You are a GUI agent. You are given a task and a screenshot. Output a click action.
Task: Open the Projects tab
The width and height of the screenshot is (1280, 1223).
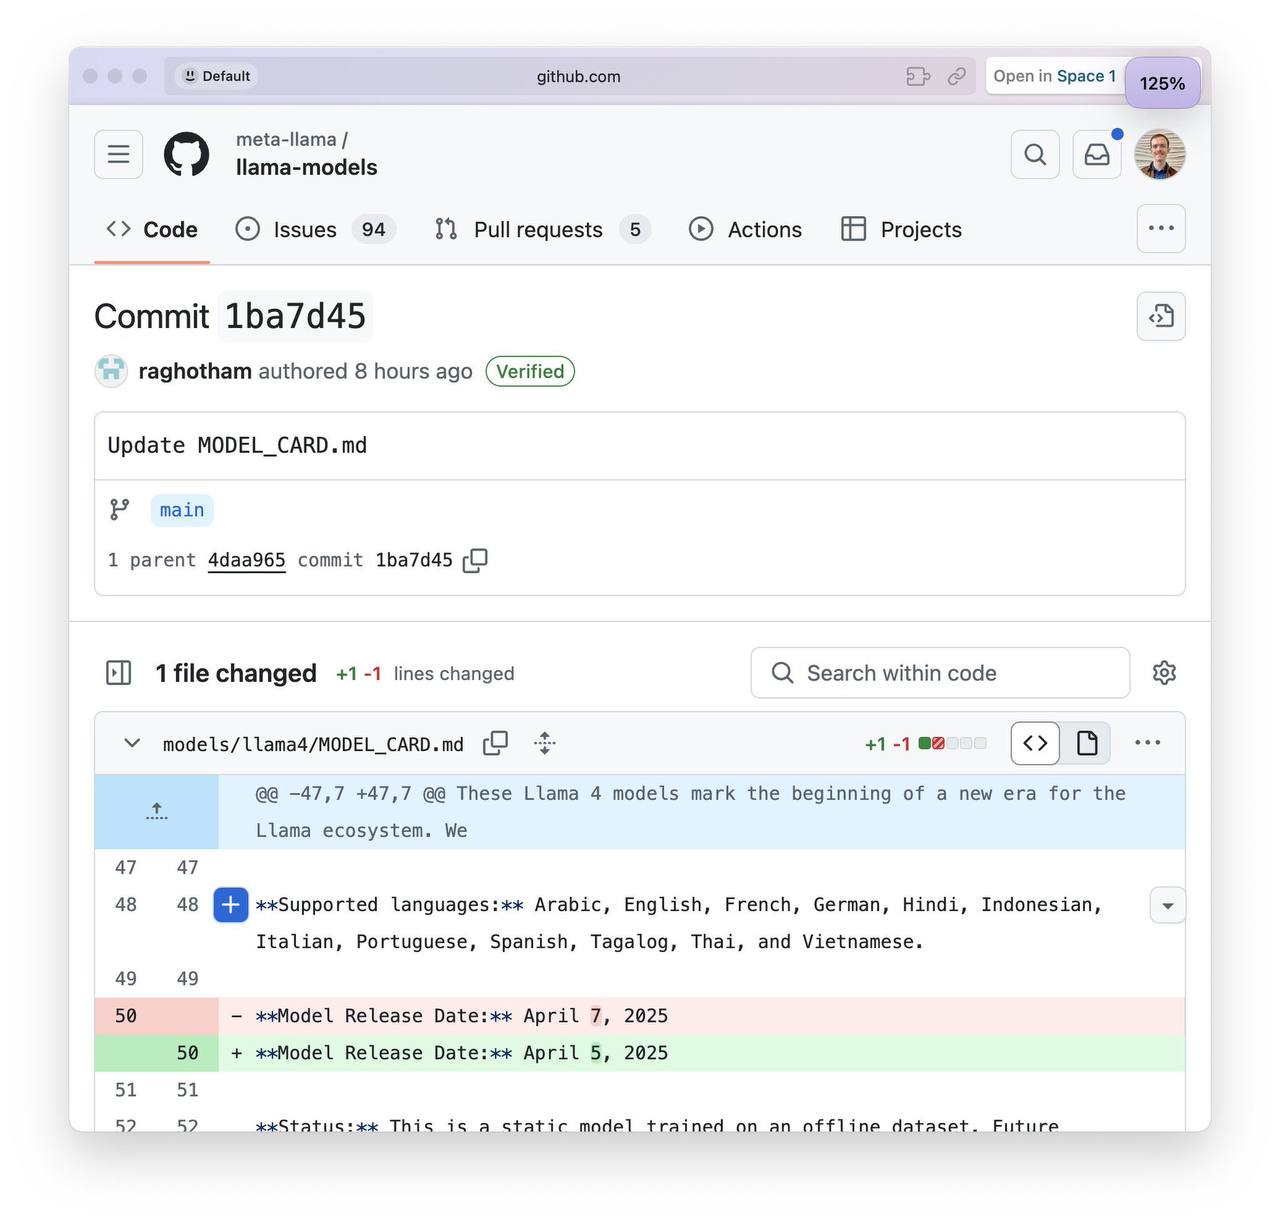coord(902,230)
